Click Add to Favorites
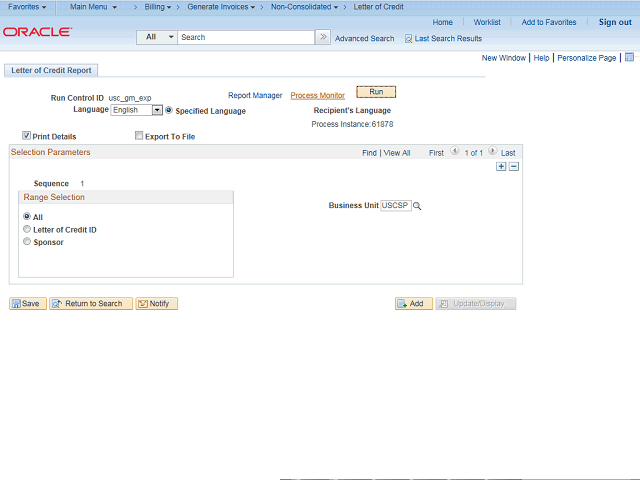The width and height of the screenshot is (640, 480). pos(549,22)
